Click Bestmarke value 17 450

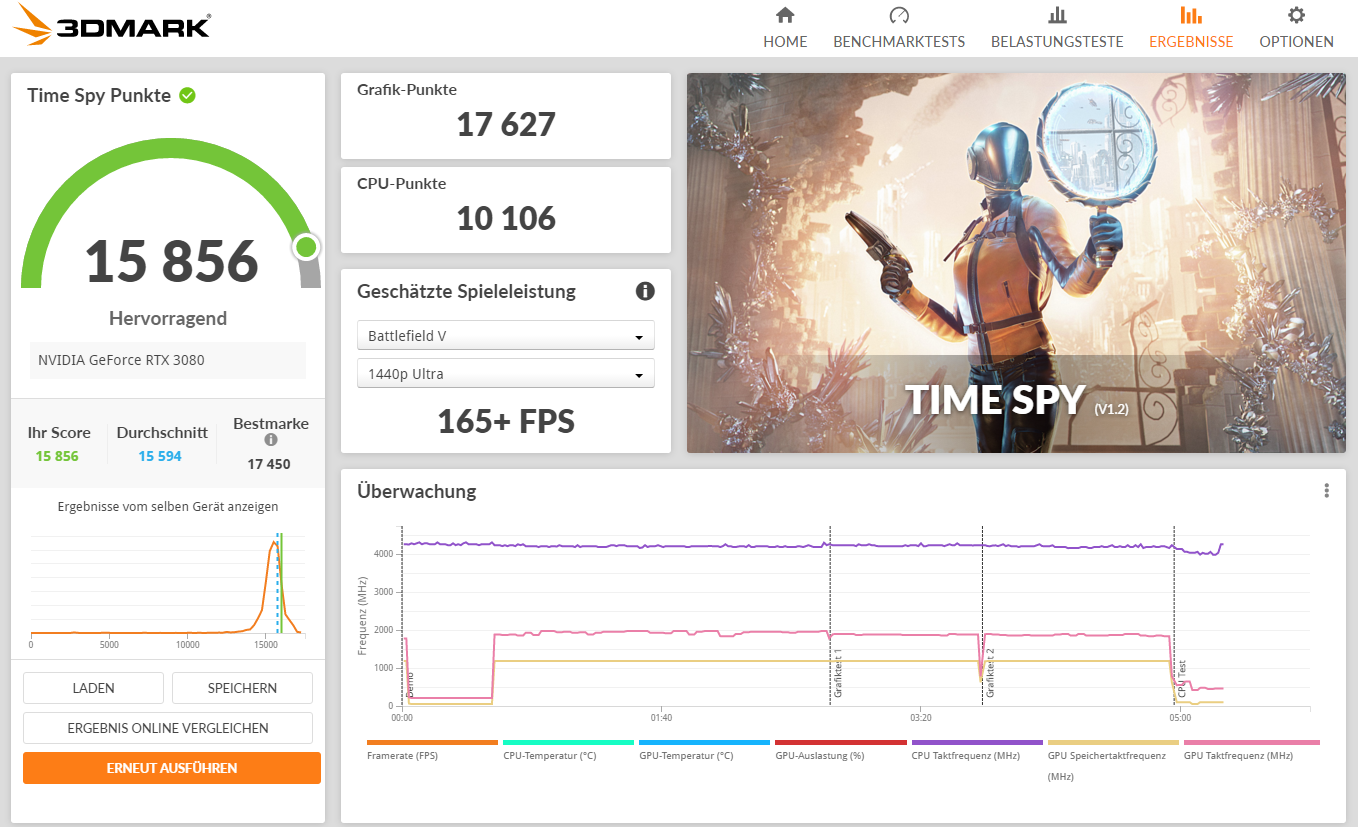coord(270,464)
